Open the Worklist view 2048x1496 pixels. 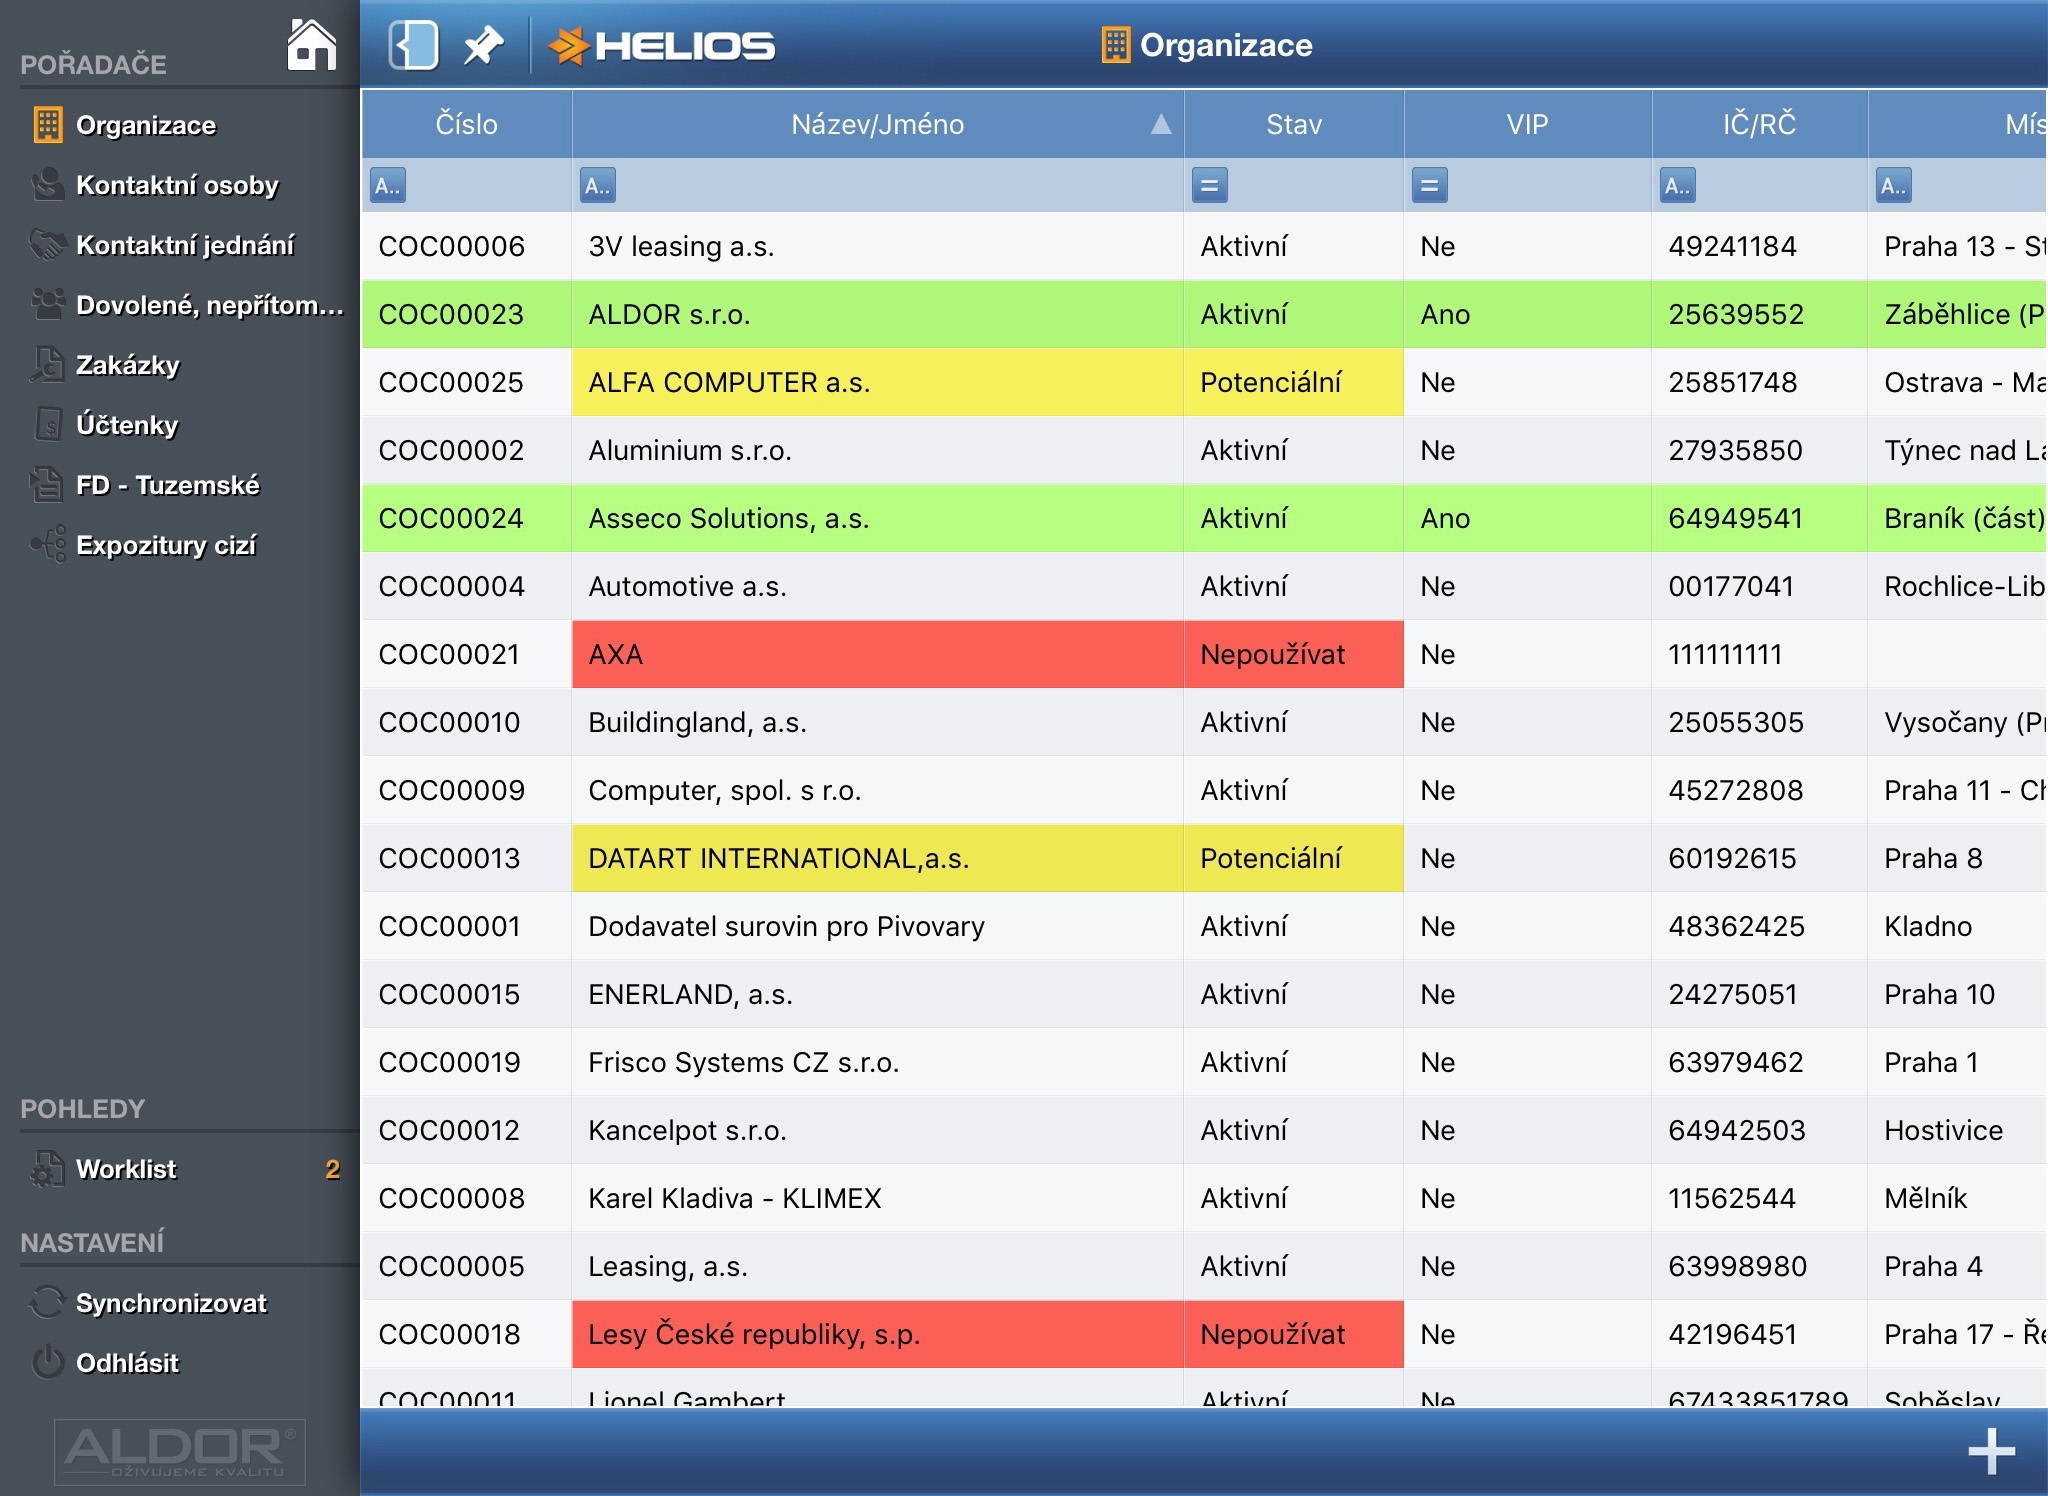[180, 1169]
